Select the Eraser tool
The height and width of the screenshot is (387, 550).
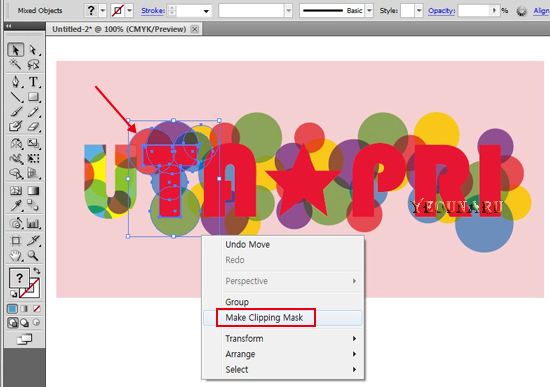[33, 126]
